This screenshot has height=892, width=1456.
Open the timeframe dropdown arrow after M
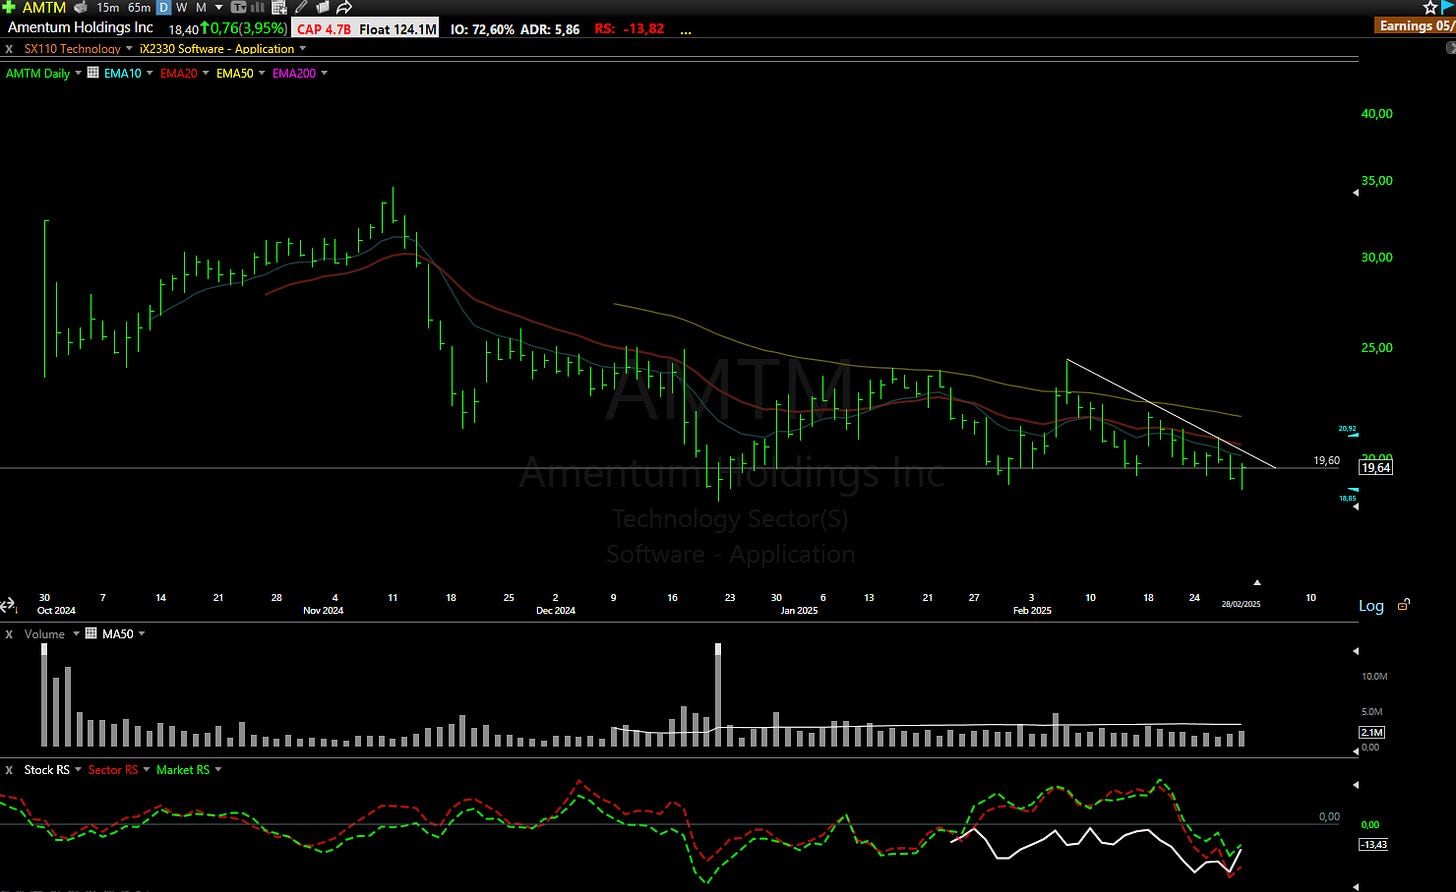pos(219,8)
